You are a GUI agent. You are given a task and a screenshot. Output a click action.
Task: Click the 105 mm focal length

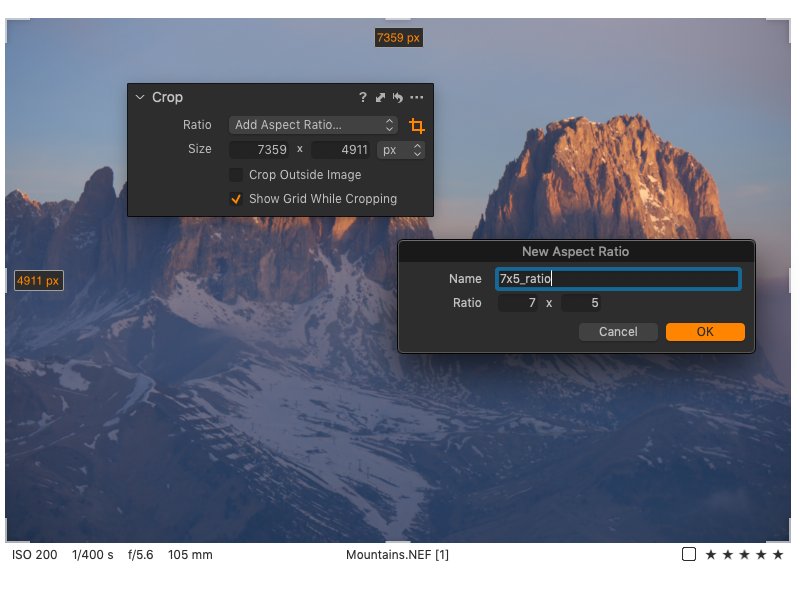190,555
